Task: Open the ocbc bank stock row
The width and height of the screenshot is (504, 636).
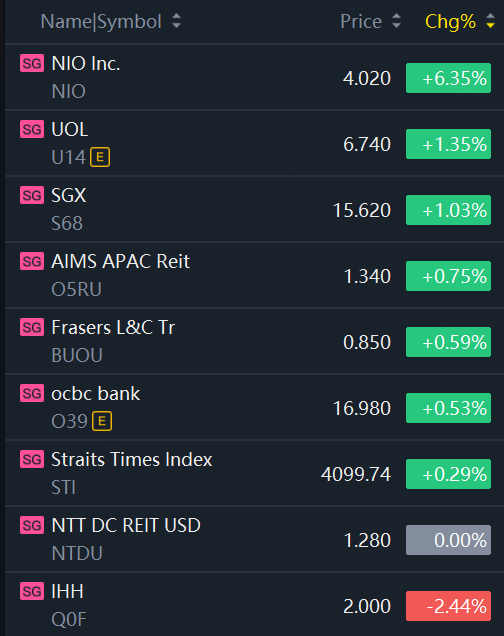Action: click(x=255, y=407)
